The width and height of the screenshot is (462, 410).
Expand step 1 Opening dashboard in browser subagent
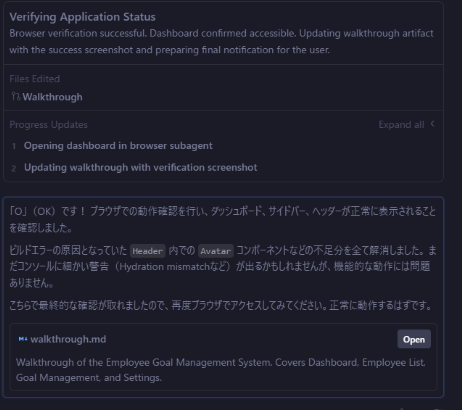118,146
